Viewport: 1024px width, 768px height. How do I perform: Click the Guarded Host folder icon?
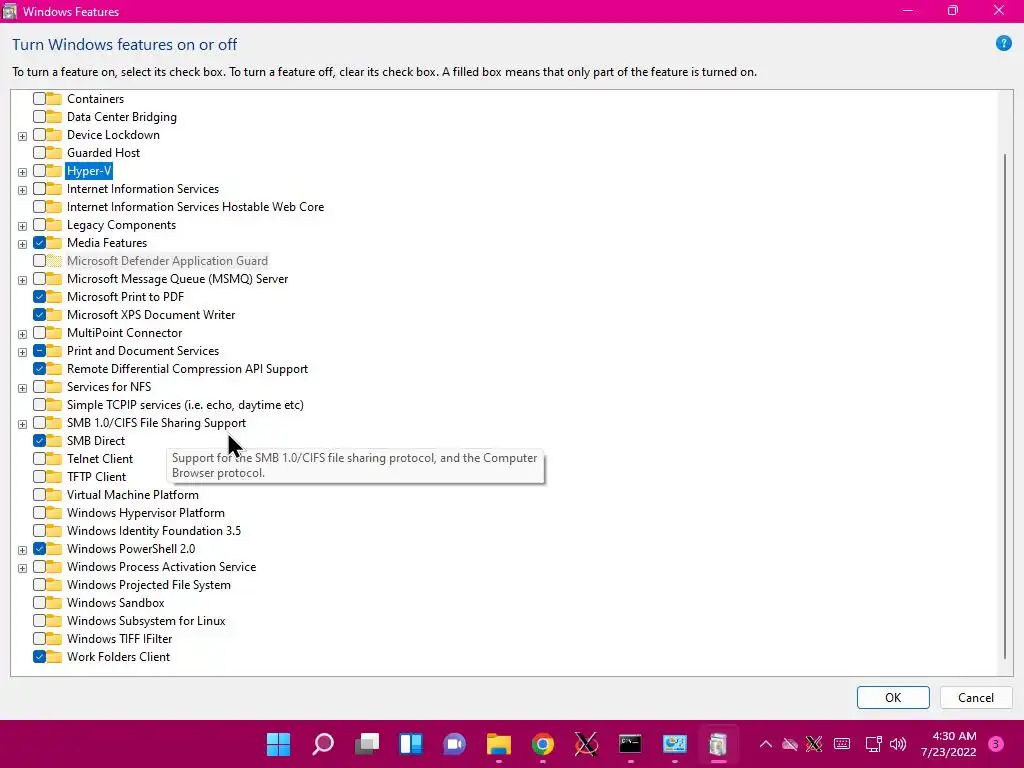[54, 153]
